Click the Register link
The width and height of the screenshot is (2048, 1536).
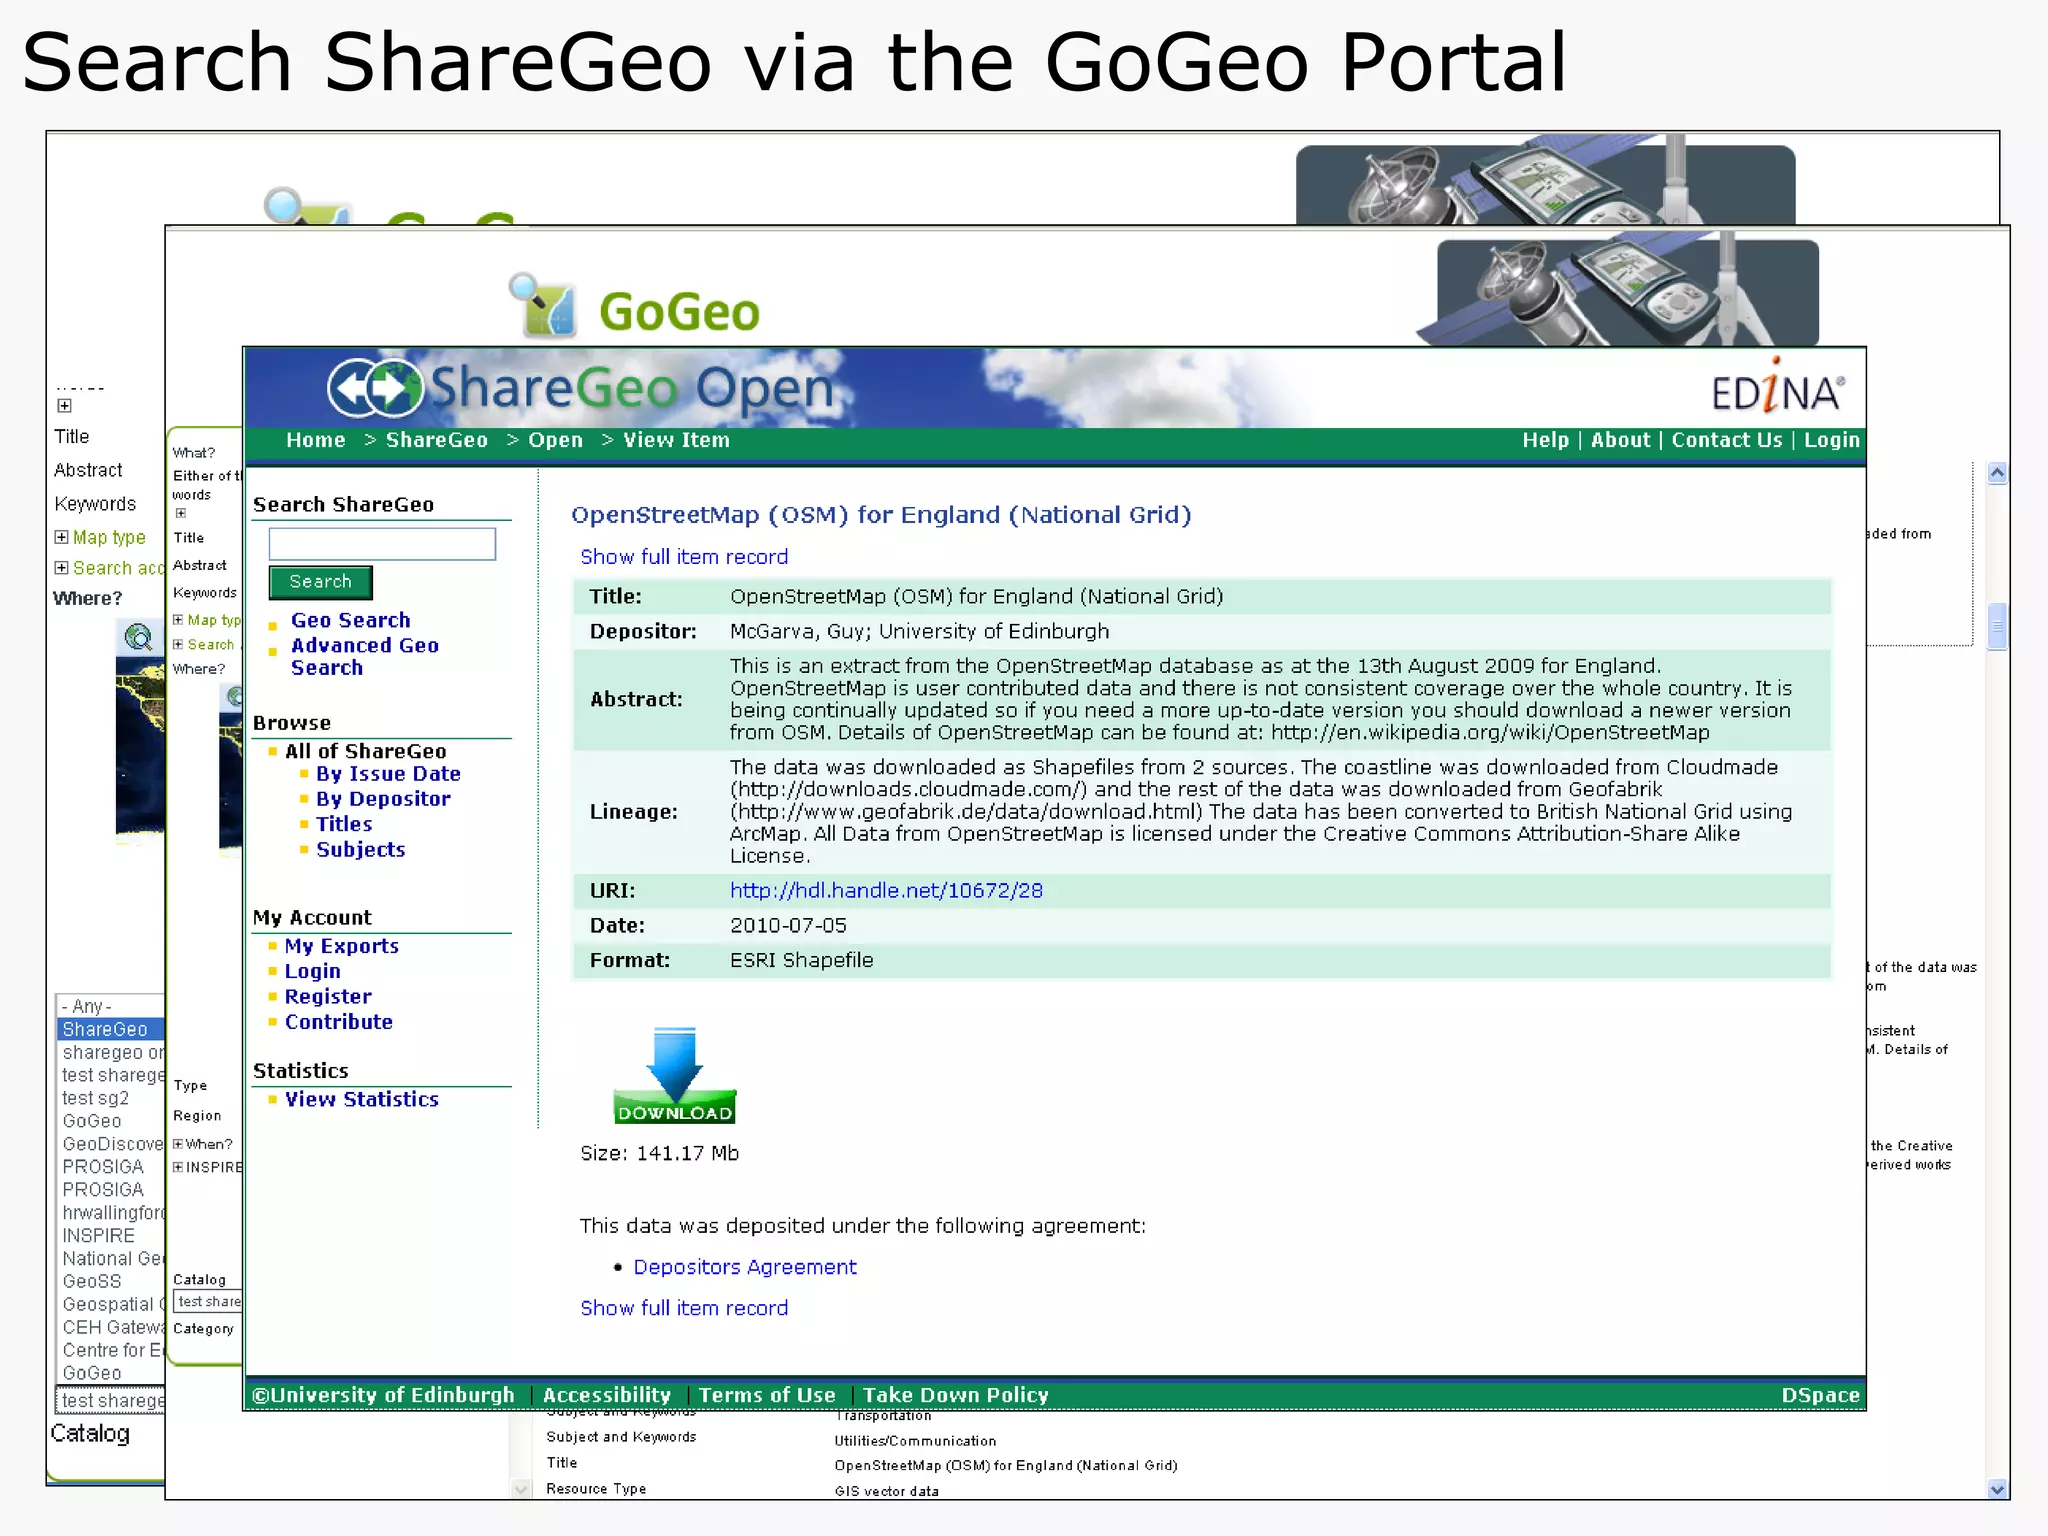[x=327, y=996]
